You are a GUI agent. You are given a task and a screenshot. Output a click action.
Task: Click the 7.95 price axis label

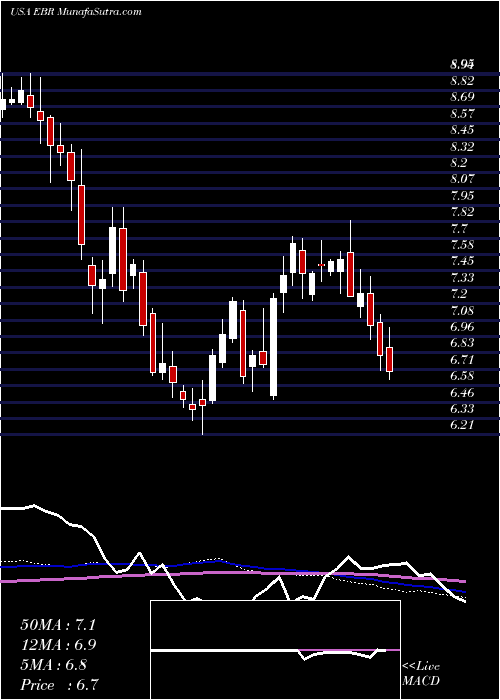462,196
